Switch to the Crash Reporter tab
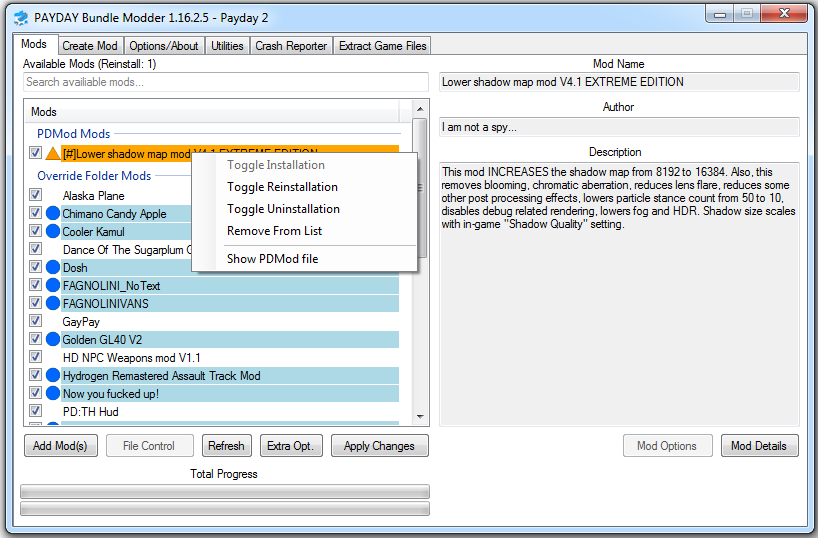Image resolution: width=818 pixels, height=538 pixels. tap(291, 46)
